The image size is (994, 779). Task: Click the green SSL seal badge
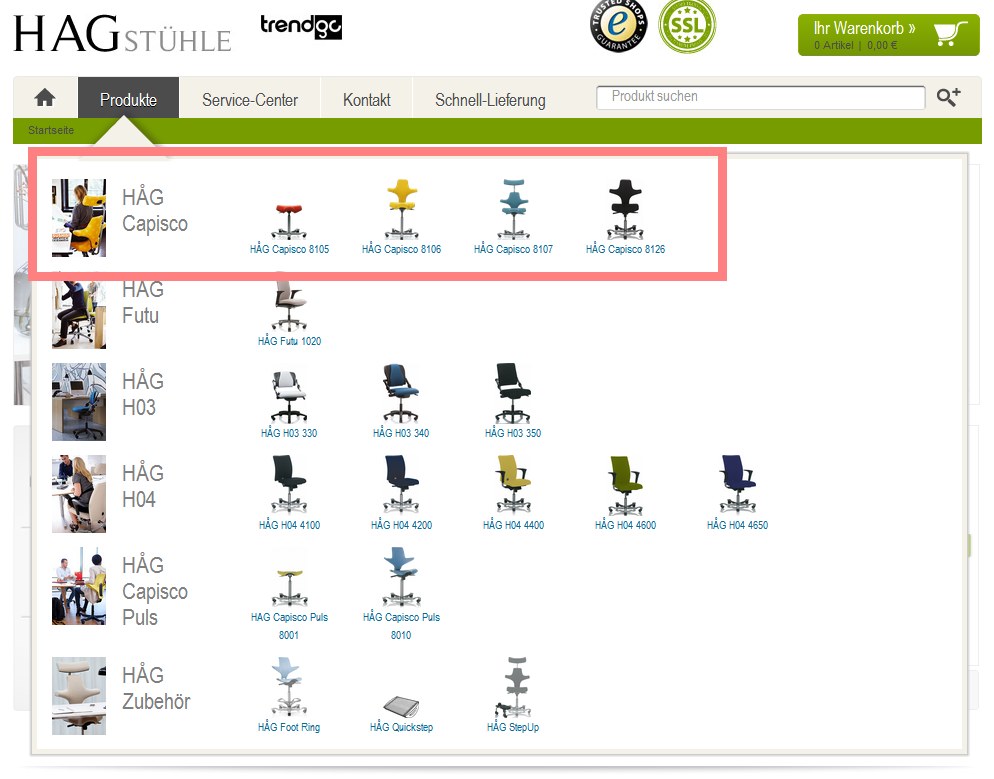(x=687, y=26)
